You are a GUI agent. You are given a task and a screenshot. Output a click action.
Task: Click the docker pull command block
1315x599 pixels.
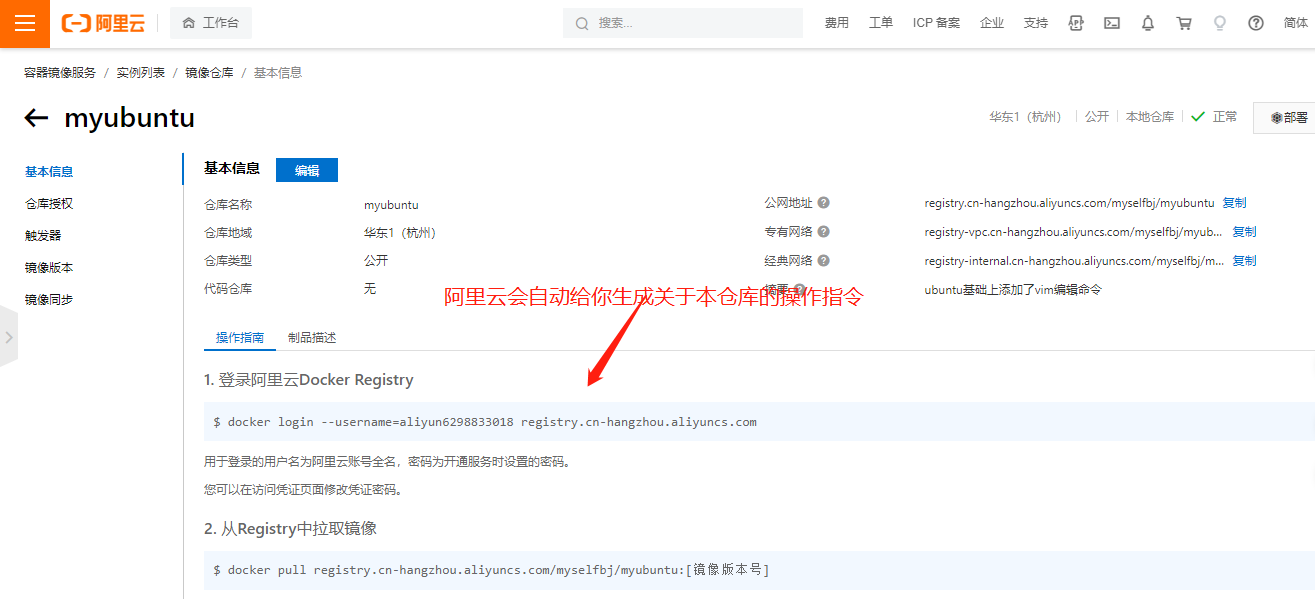click(759, 570)
